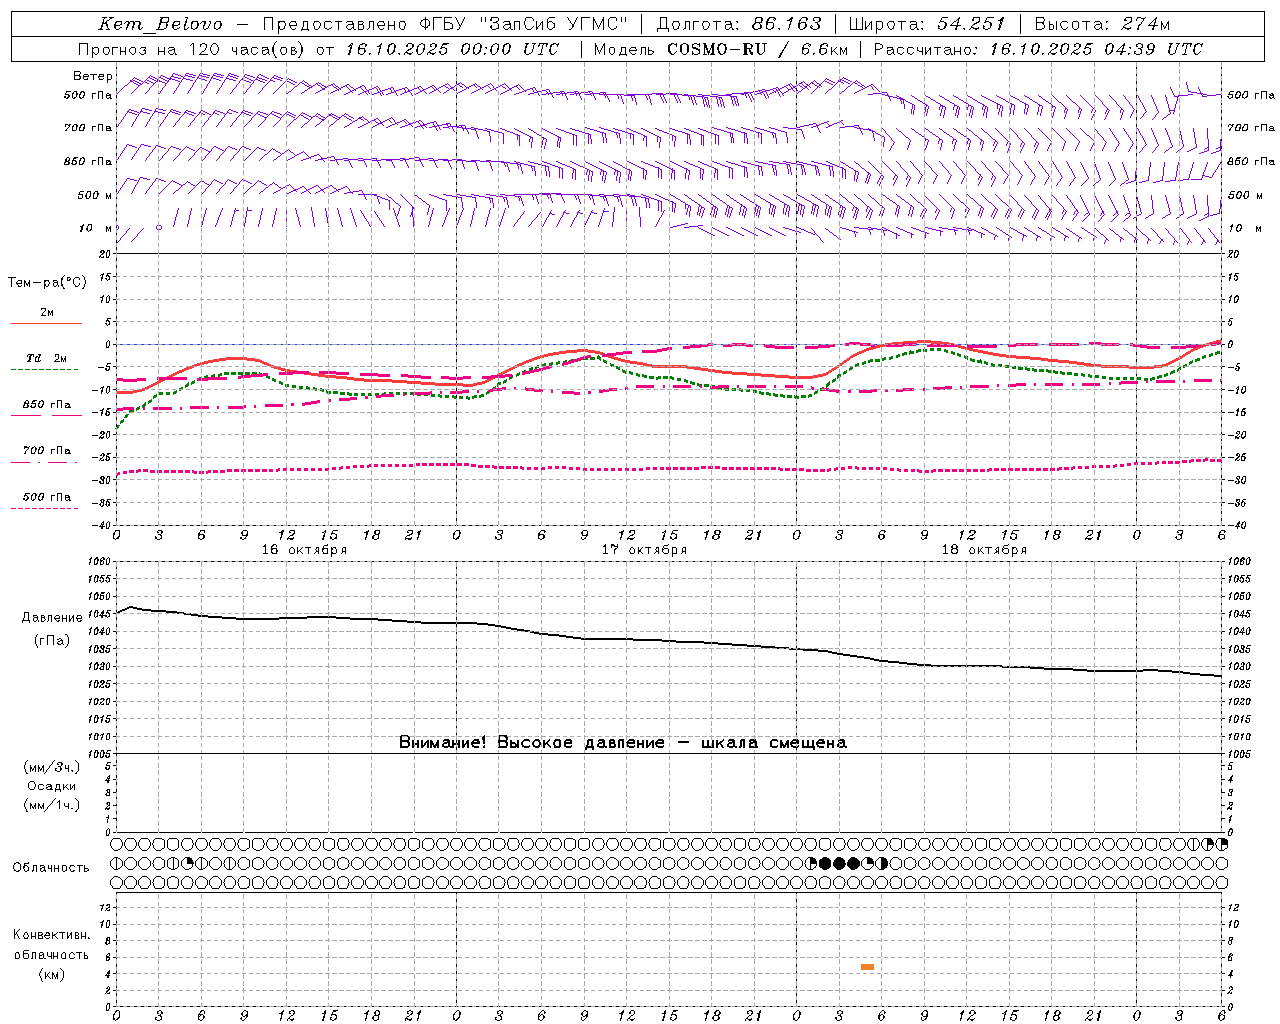This screenshot has width=1280, height=1024.
Task: Click the 18 октября date label
Action: [984, 550]
